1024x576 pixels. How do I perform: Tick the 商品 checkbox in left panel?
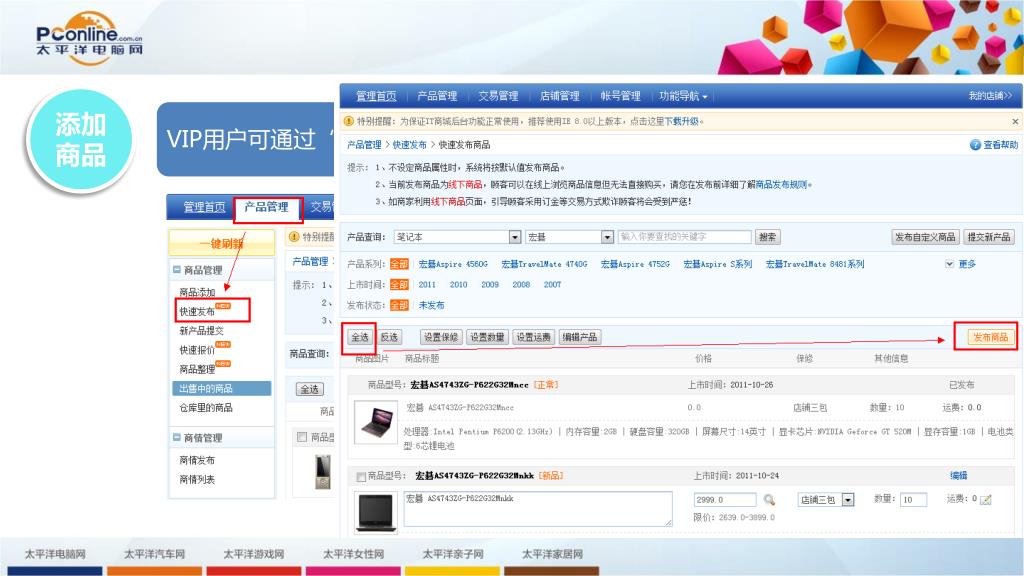point(302,437)
